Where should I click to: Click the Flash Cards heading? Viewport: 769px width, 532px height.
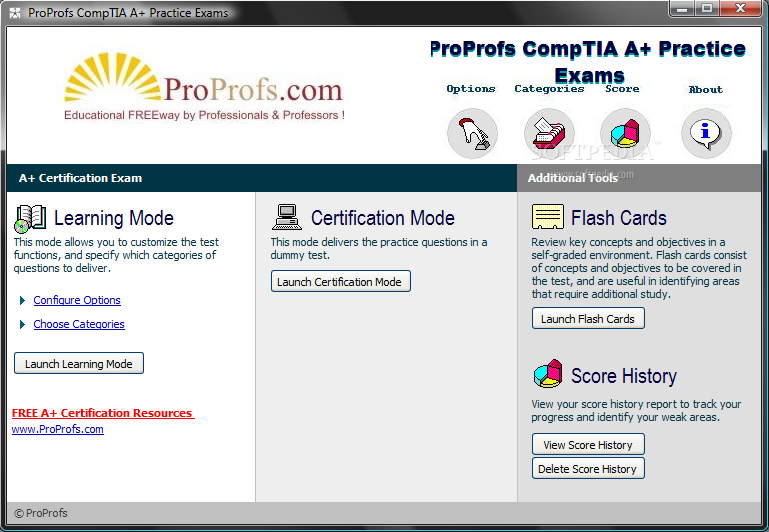[x=619, y=218]
